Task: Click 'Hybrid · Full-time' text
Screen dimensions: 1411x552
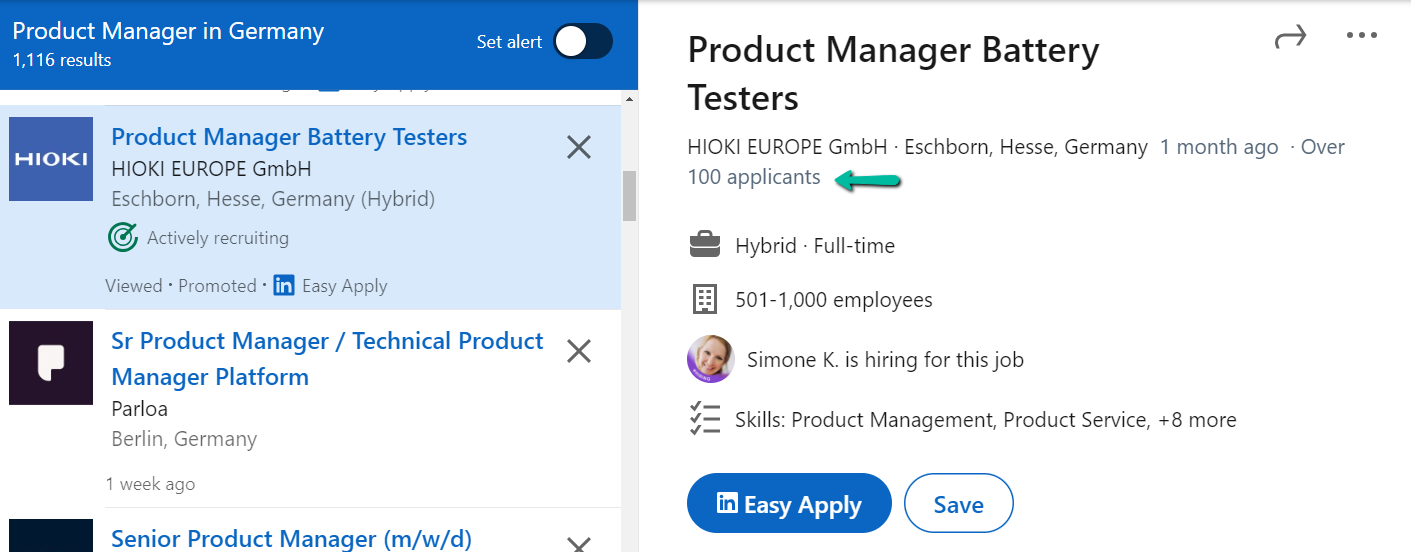Action: pos(815,246)
